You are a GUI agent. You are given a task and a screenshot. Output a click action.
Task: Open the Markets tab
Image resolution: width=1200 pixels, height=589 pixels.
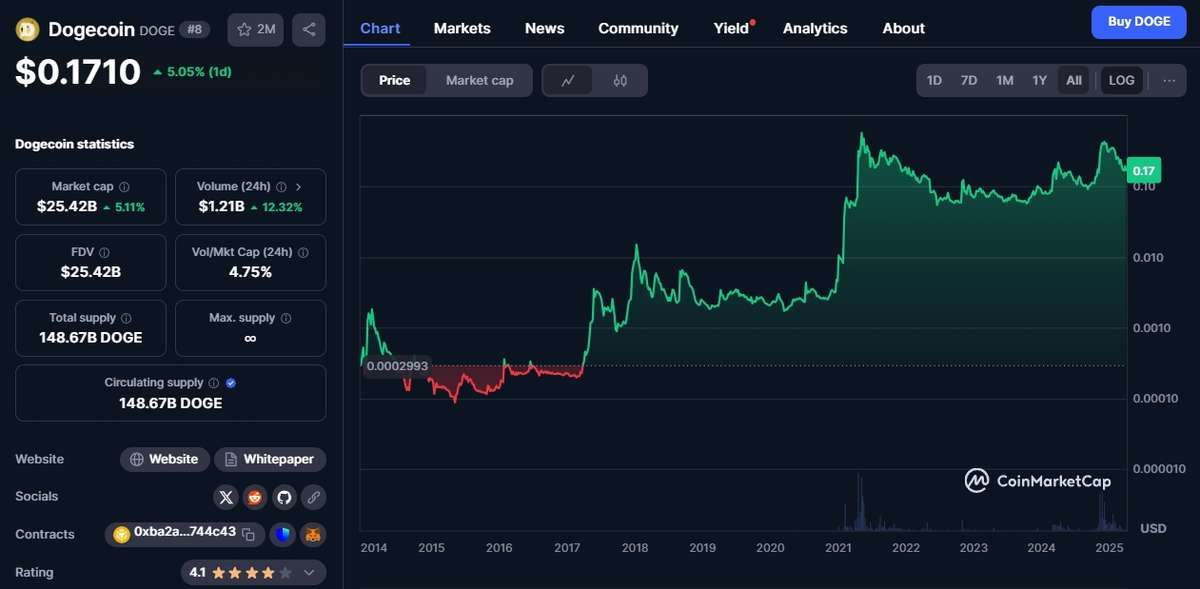(x=462, y=28)
